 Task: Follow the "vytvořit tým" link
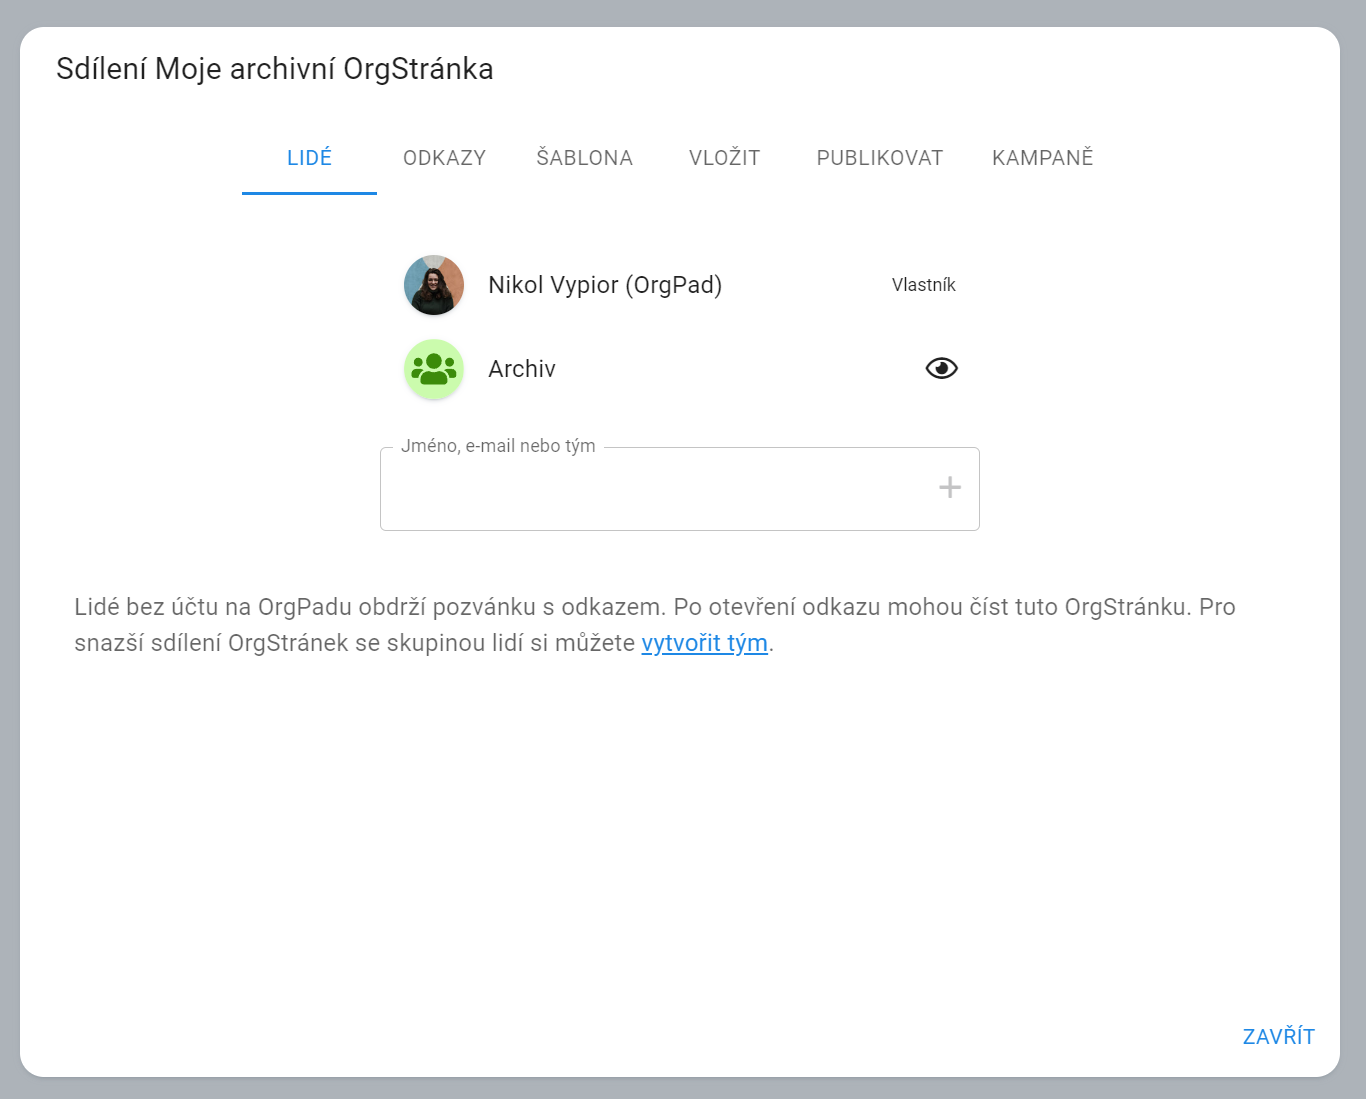704,643
